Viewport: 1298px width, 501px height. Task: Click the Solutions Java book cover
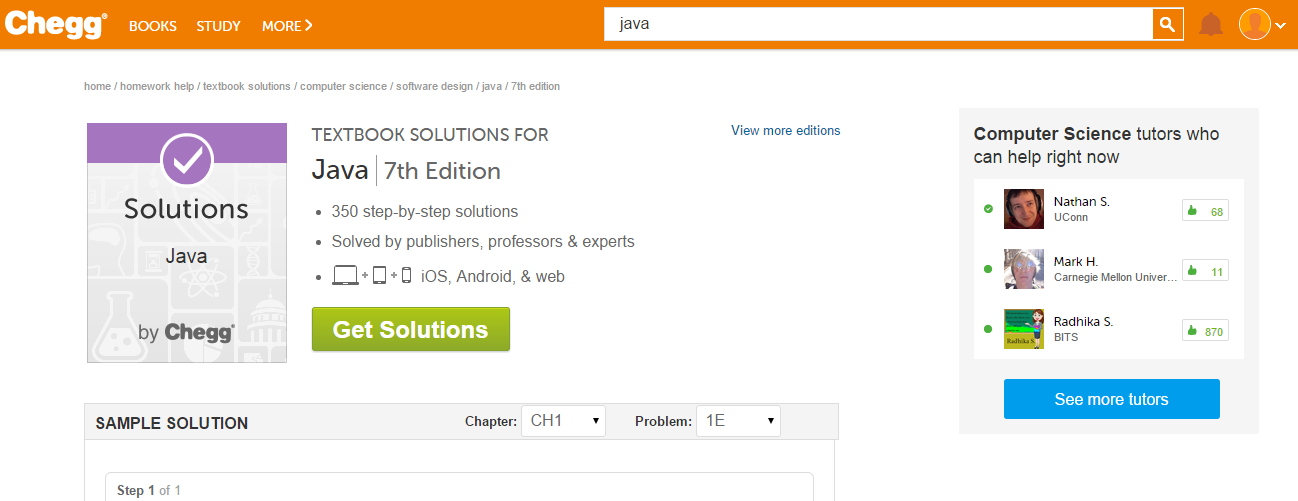187,243
